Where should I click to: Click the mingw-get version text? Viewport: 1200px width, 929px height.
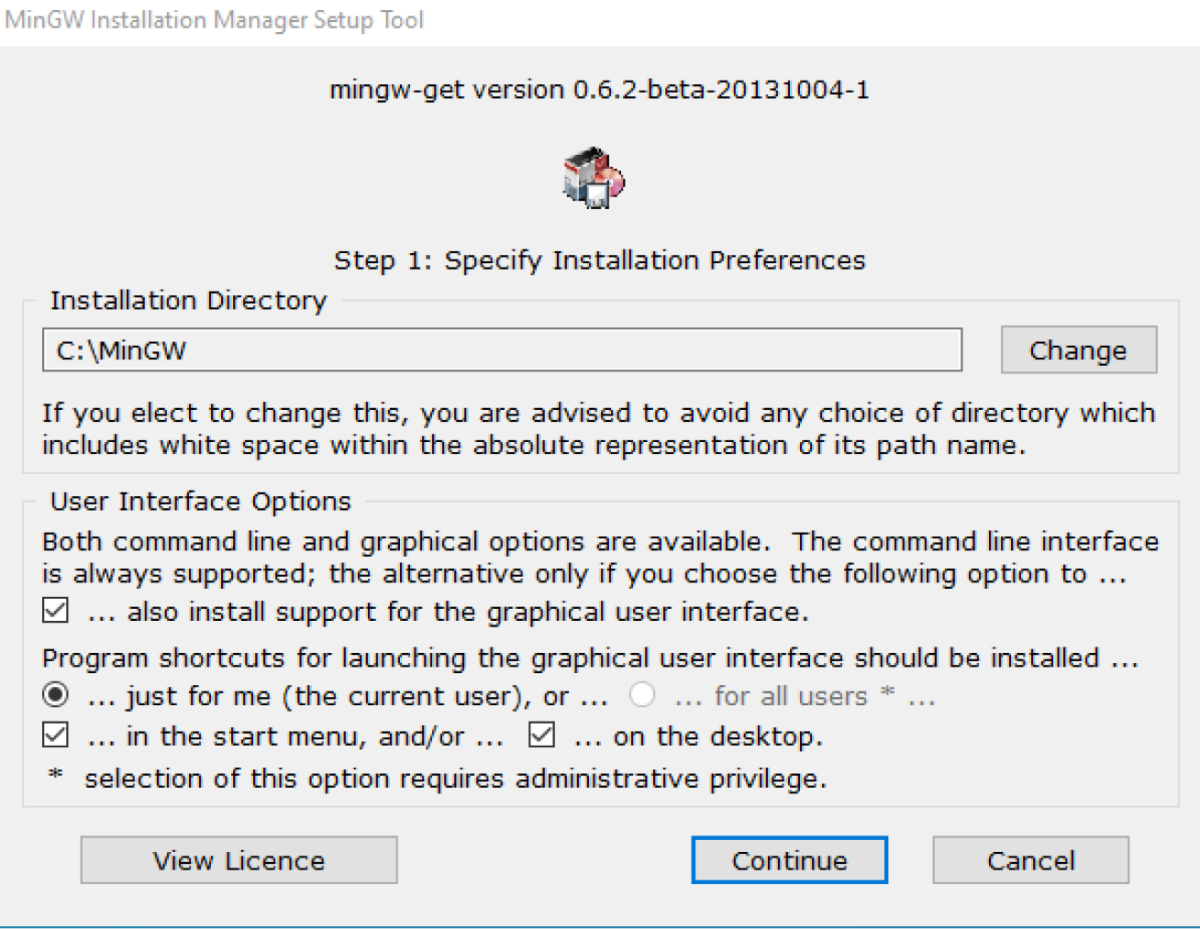coord(598,90)
